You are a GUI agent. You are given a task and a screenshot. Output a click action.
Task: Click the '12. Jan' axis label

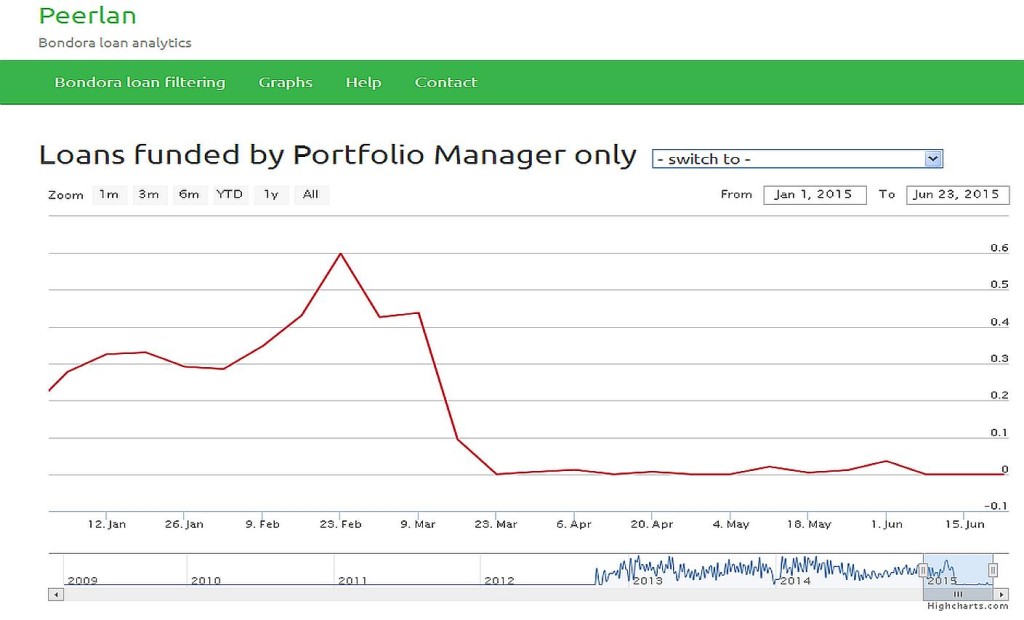click(x=107, y=524)
